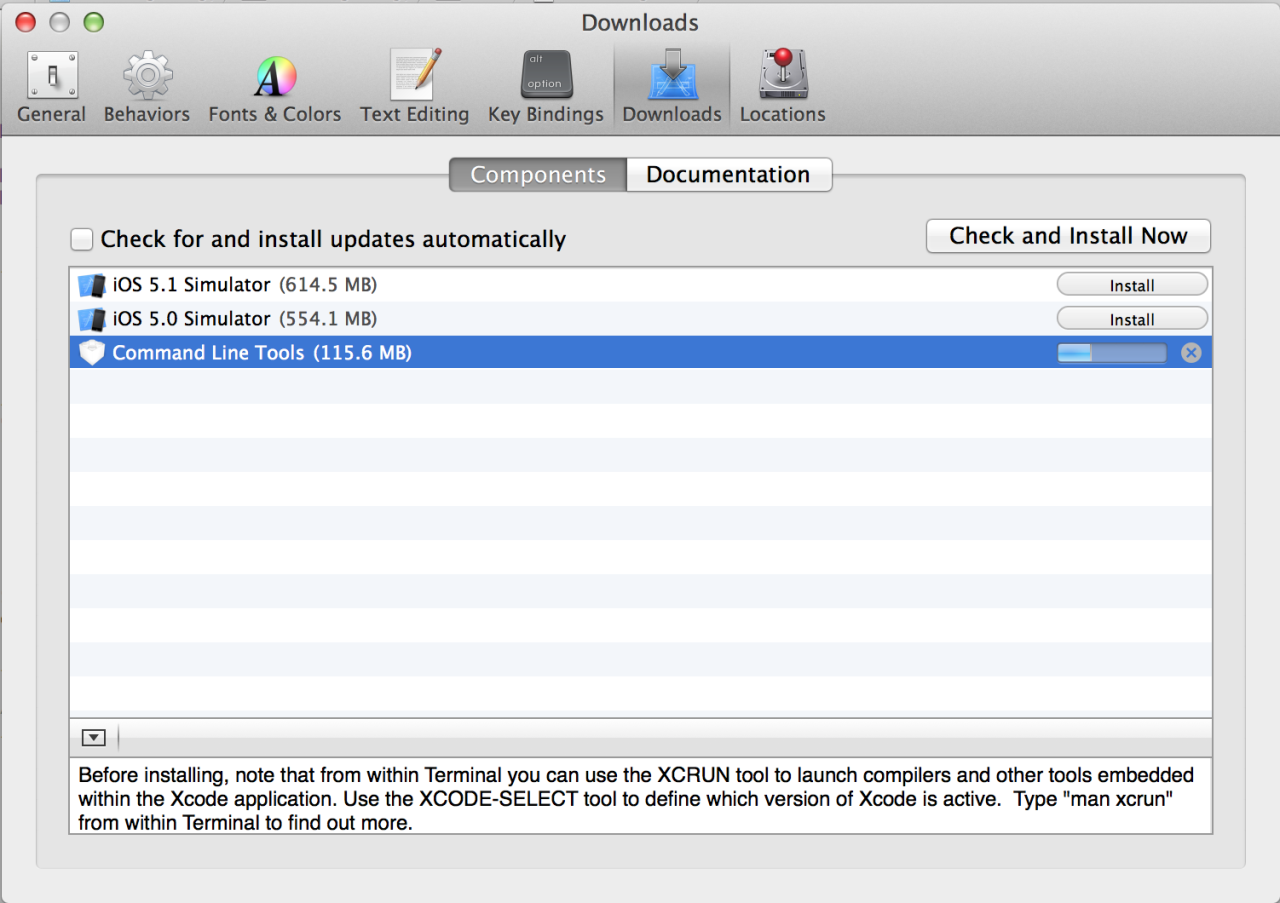The image size is (1280, 903).
Task: Click Check and Install Now
Action: click(1068, 236)
